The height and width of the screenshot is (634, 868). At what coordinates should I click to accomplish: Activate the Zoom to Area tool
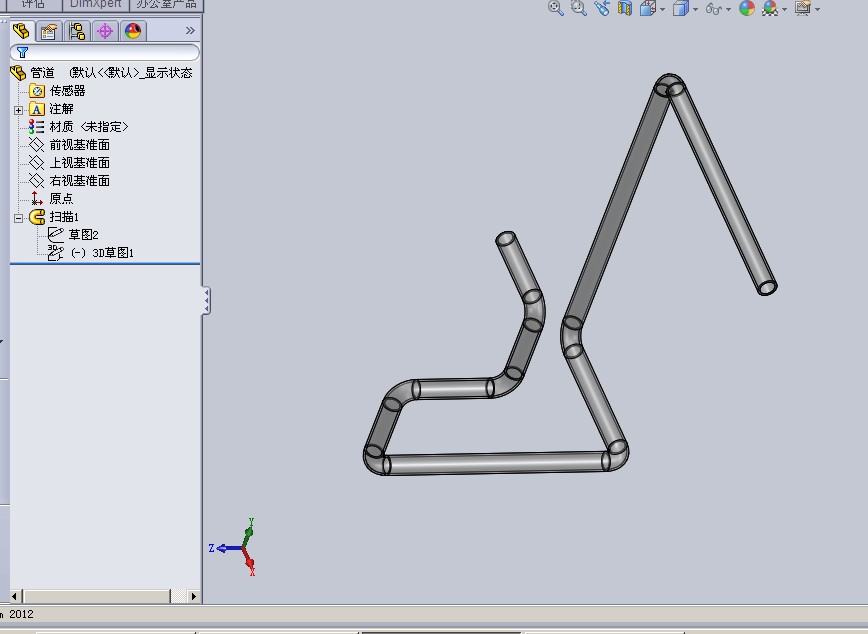pyautogui.click(x=580, y=8)
